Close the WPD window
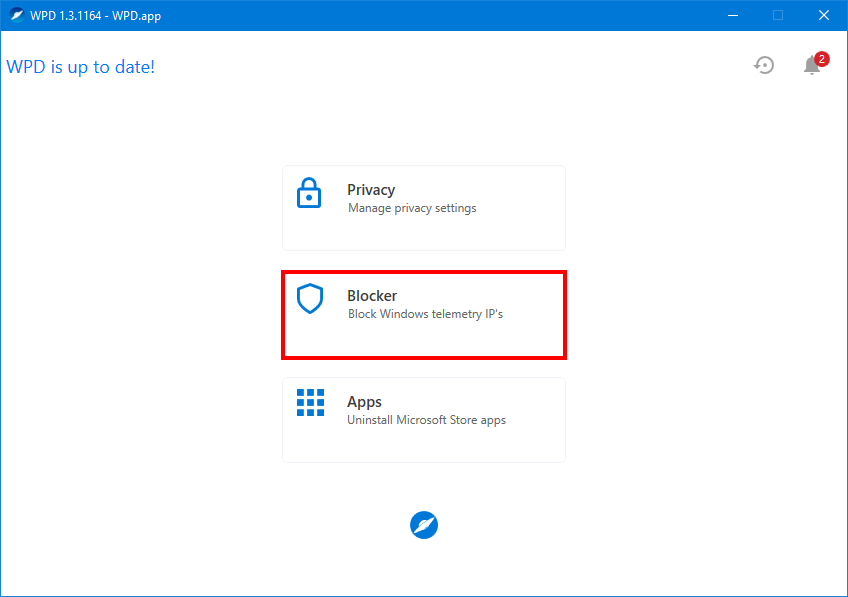The image size is (848, 597). (x=824, y=15)
